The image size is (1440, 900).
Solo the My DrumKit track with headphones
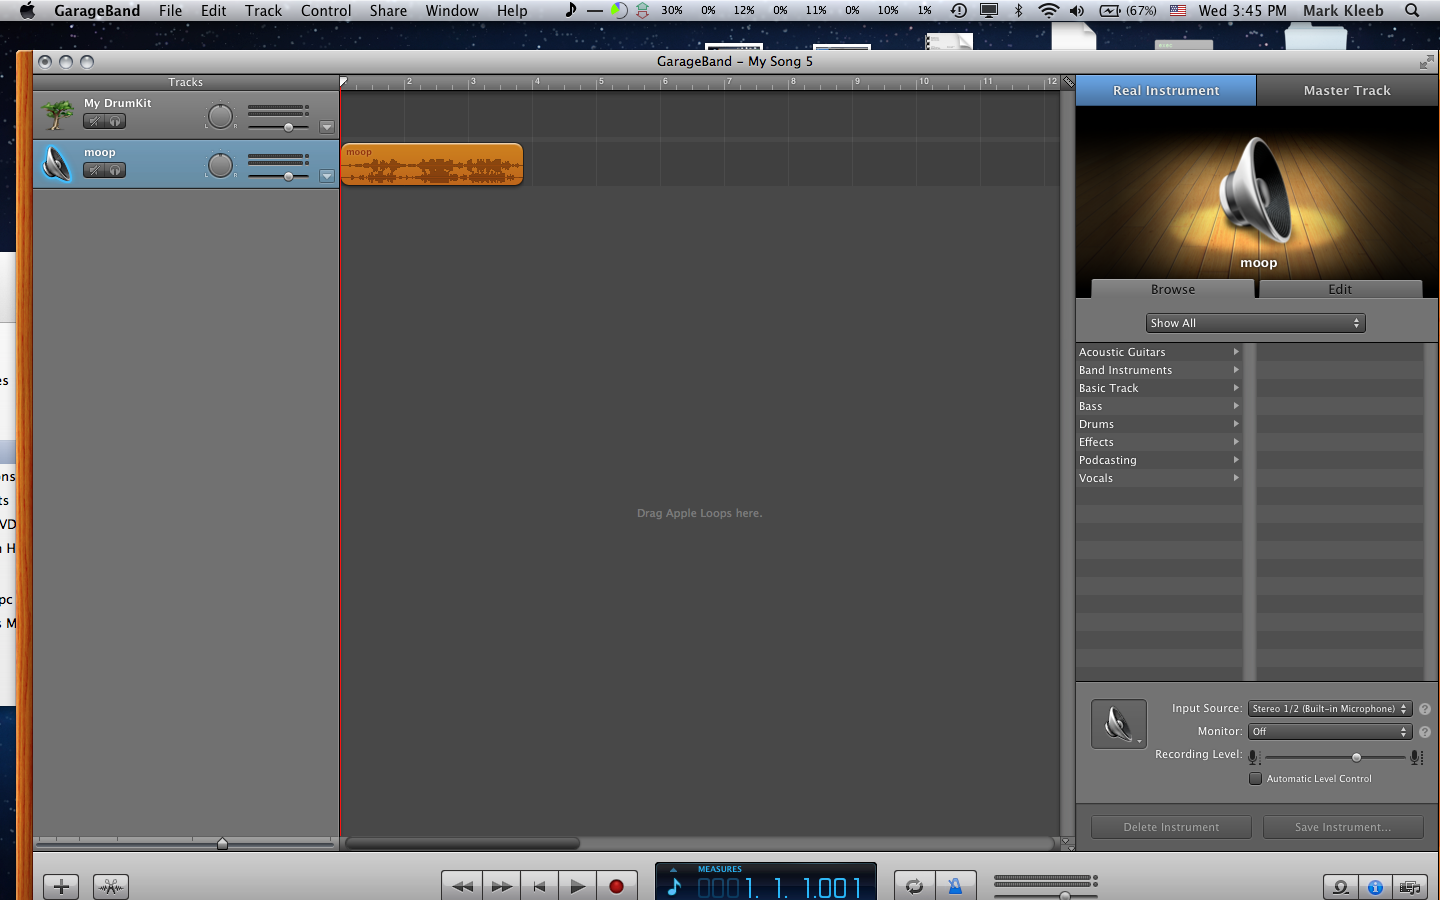[115, 121]
